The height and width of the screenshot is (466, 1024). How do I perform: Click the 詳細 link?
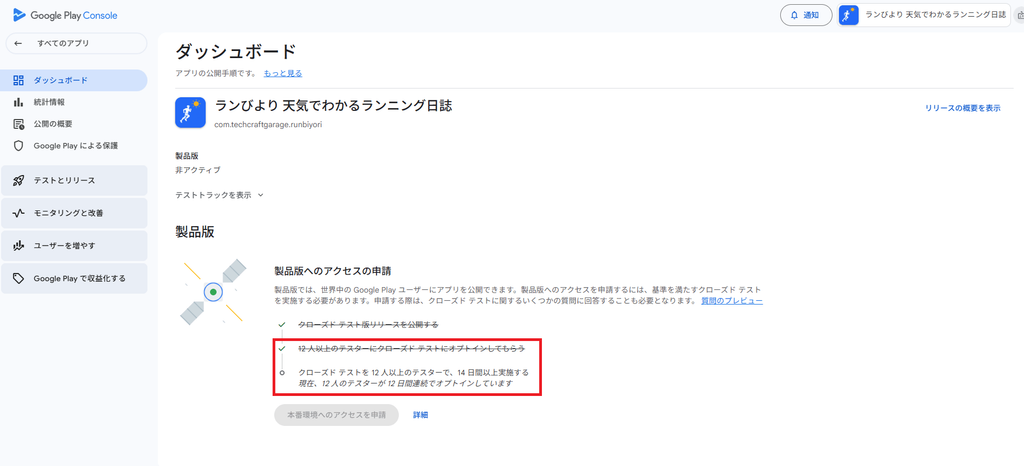421,415
